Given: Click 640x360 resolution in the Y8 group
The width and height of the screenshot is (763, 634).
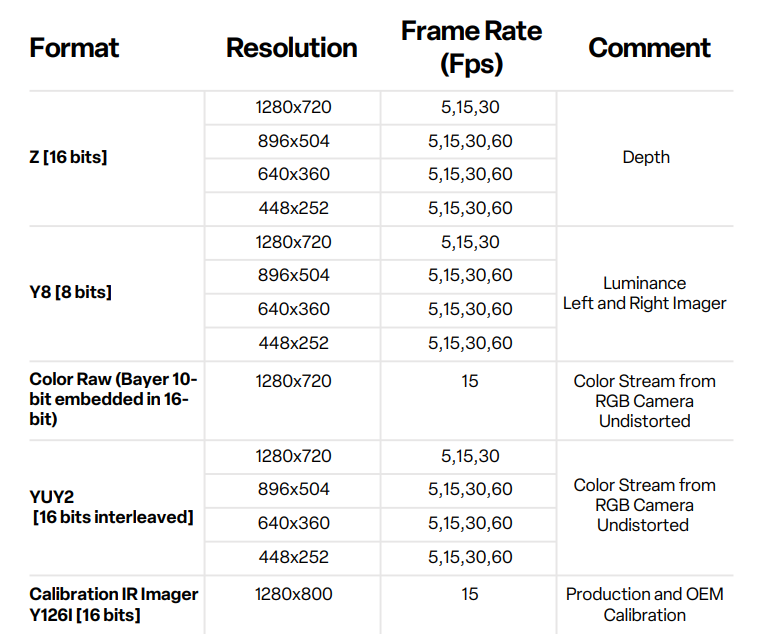Looking at the screenshot, I should coord(292,309).
